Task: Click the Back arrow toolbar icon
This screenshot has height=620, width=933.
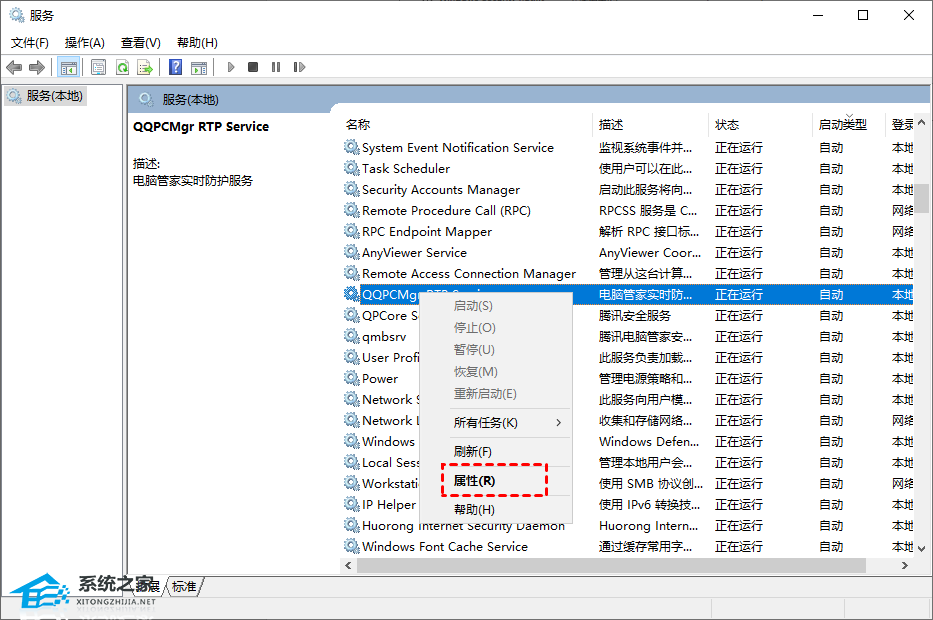Action: 14,67
